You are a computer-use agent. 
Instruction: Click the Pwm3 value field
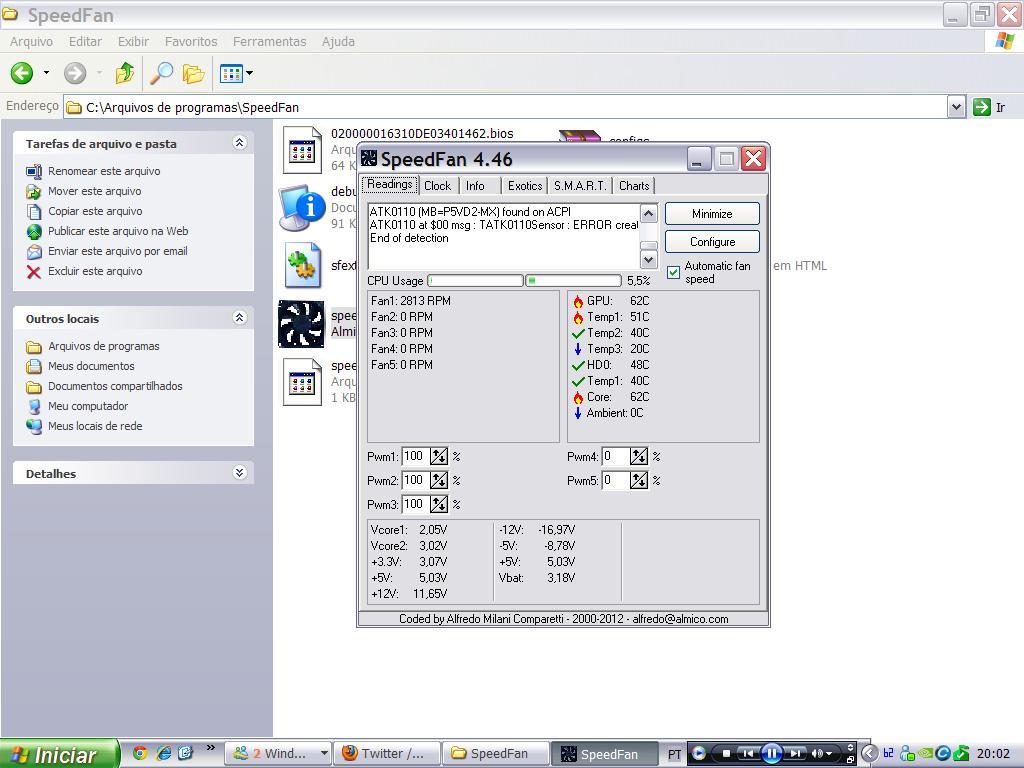click(x=415, y=505)
